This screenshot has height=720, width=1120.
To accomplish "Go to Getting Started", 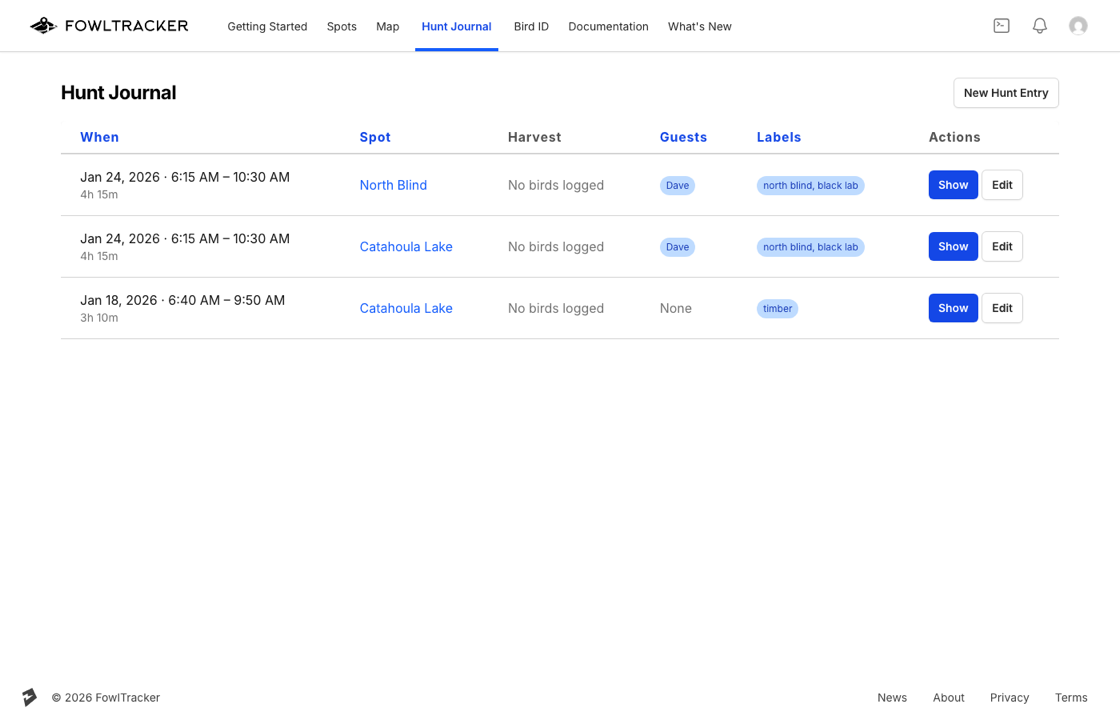I will pos(267,26).
